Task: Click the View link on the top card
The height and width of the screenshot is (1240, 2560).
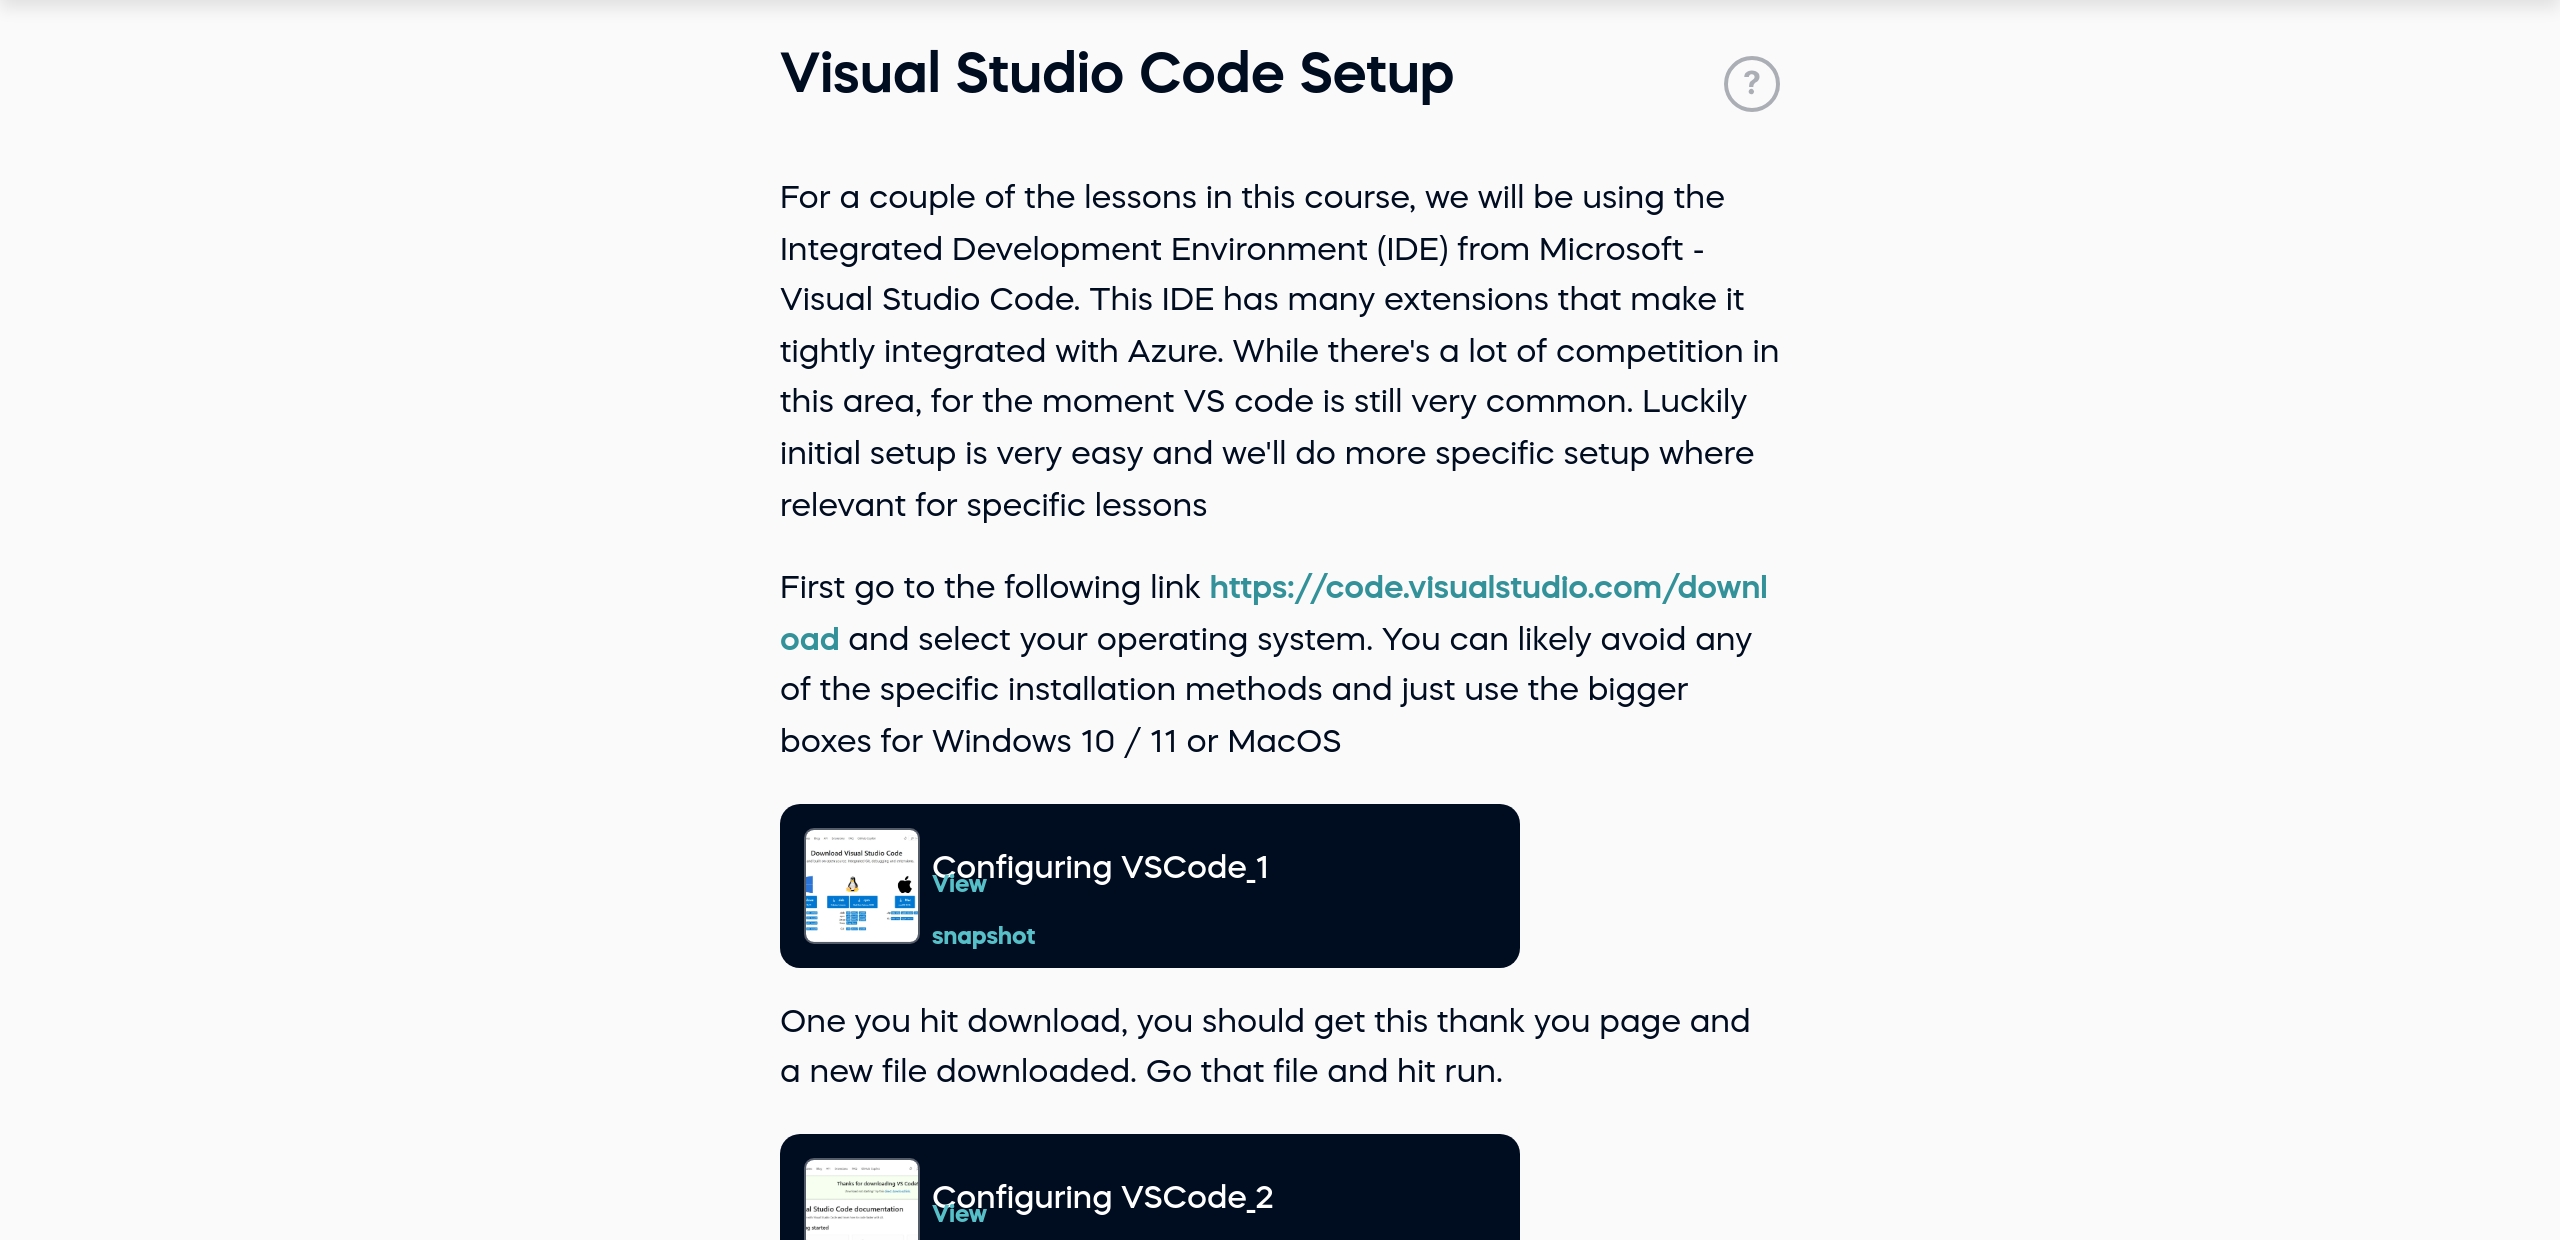Action: tap(958, 884)
